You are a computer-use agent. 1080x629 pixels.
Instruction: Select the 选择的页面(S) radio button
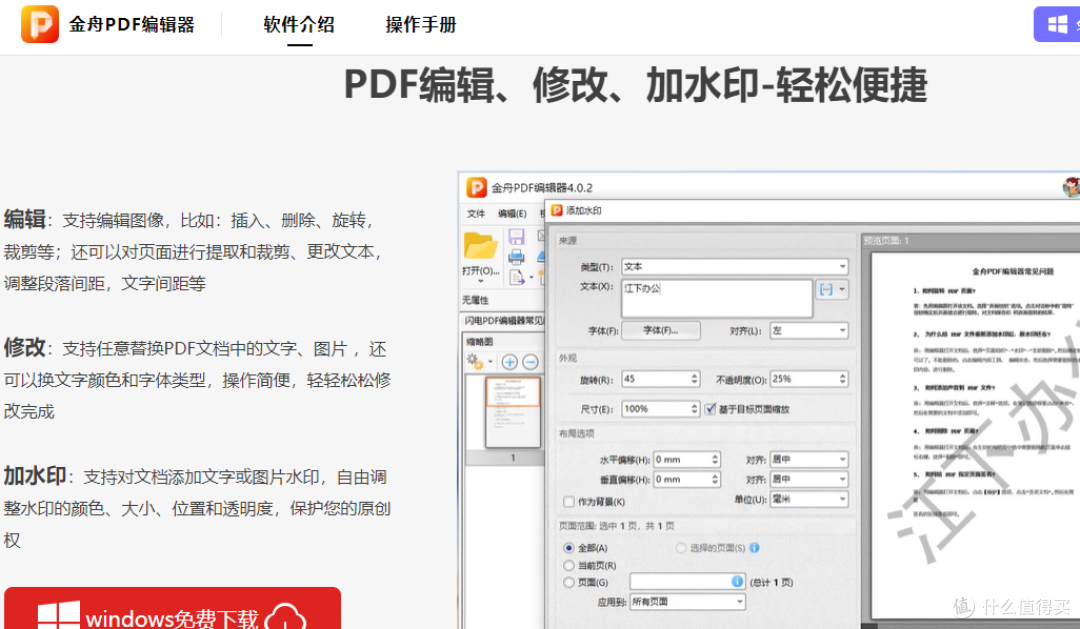coord(681,548)
